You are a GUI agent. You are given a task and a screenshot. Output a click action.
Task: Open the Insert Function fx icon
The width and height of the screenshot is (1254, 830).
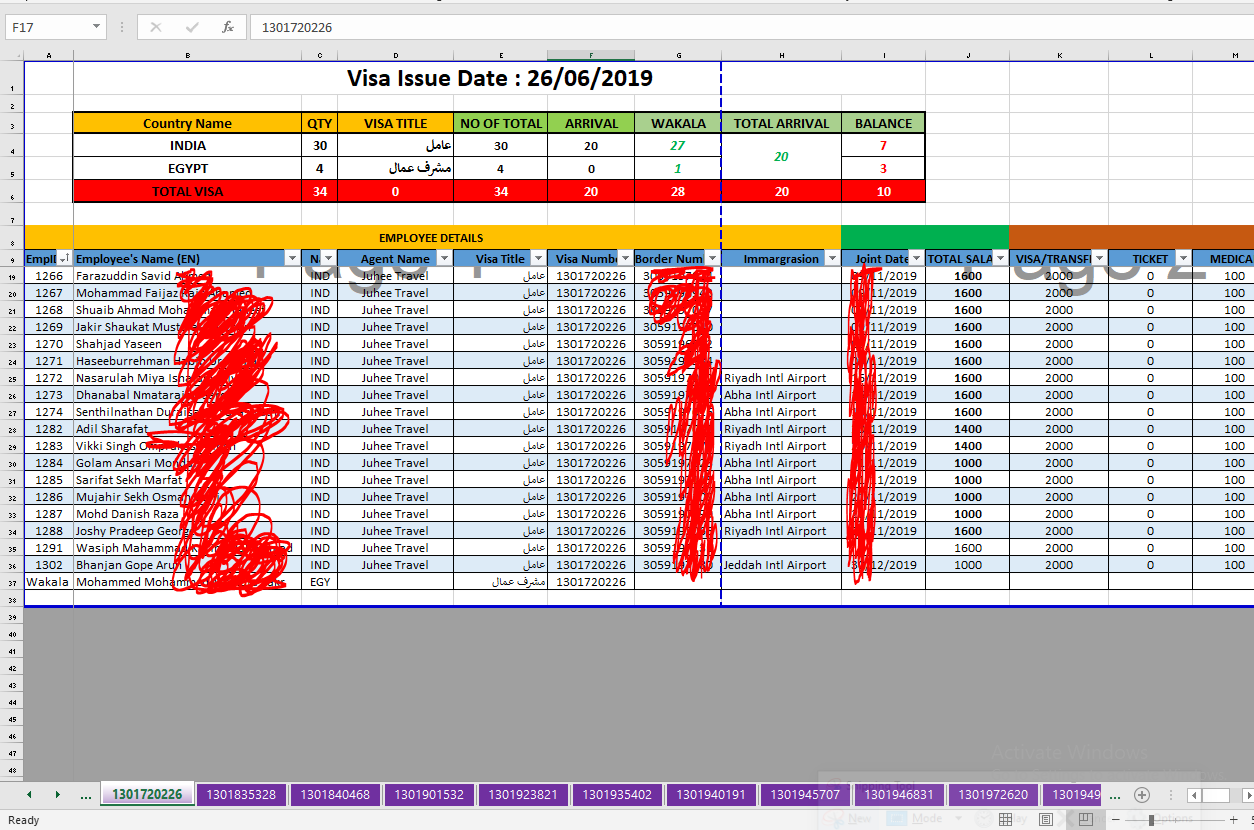pos(228,27)
